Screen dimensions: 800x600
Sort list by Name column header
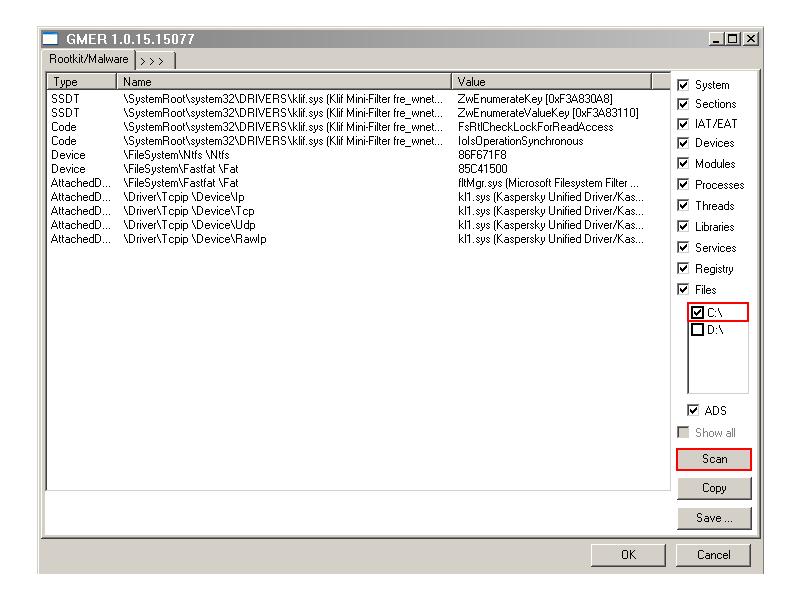point(285,81)
